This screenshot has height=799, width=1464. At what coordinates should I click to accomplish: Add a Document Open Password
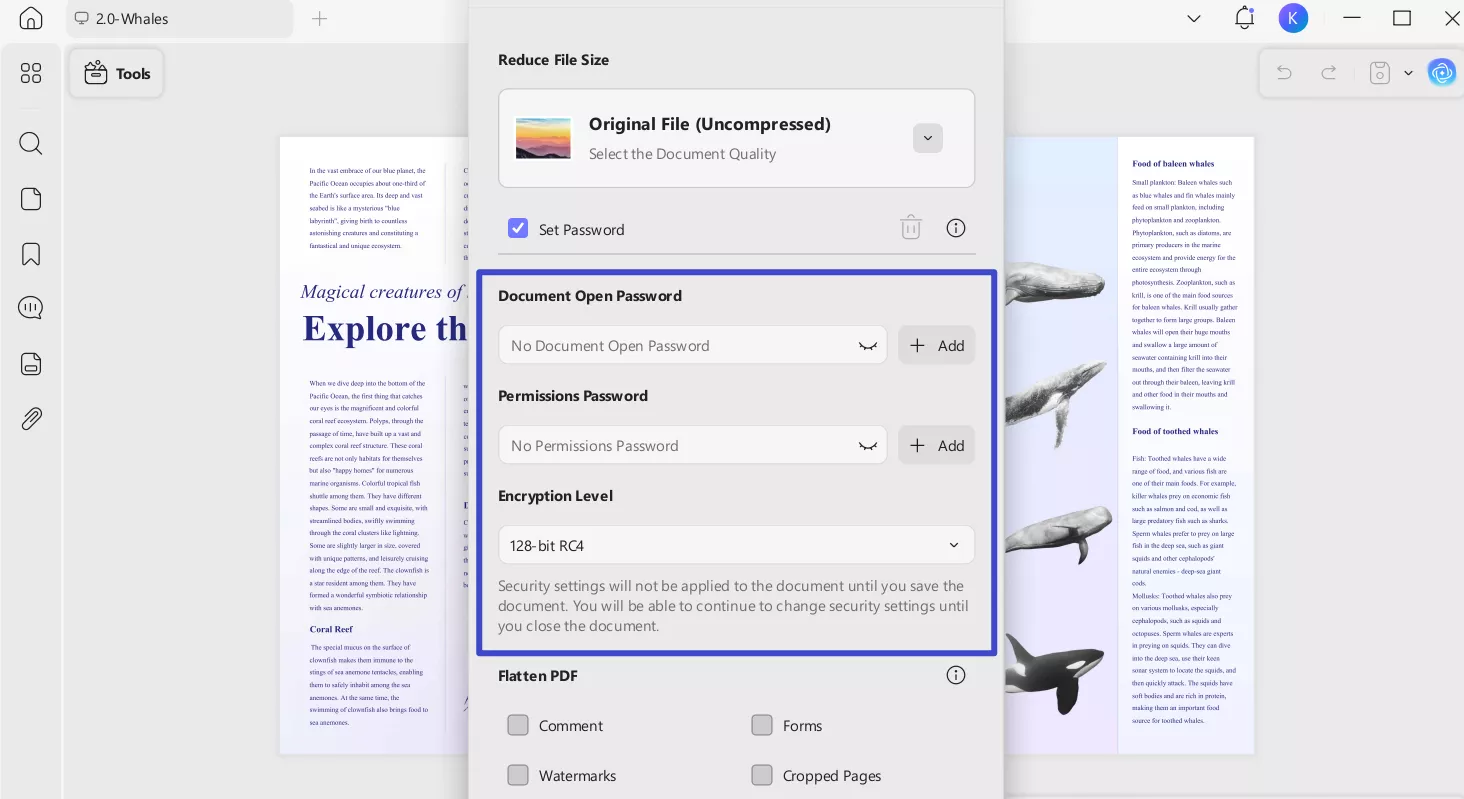(x=936, y=345)
